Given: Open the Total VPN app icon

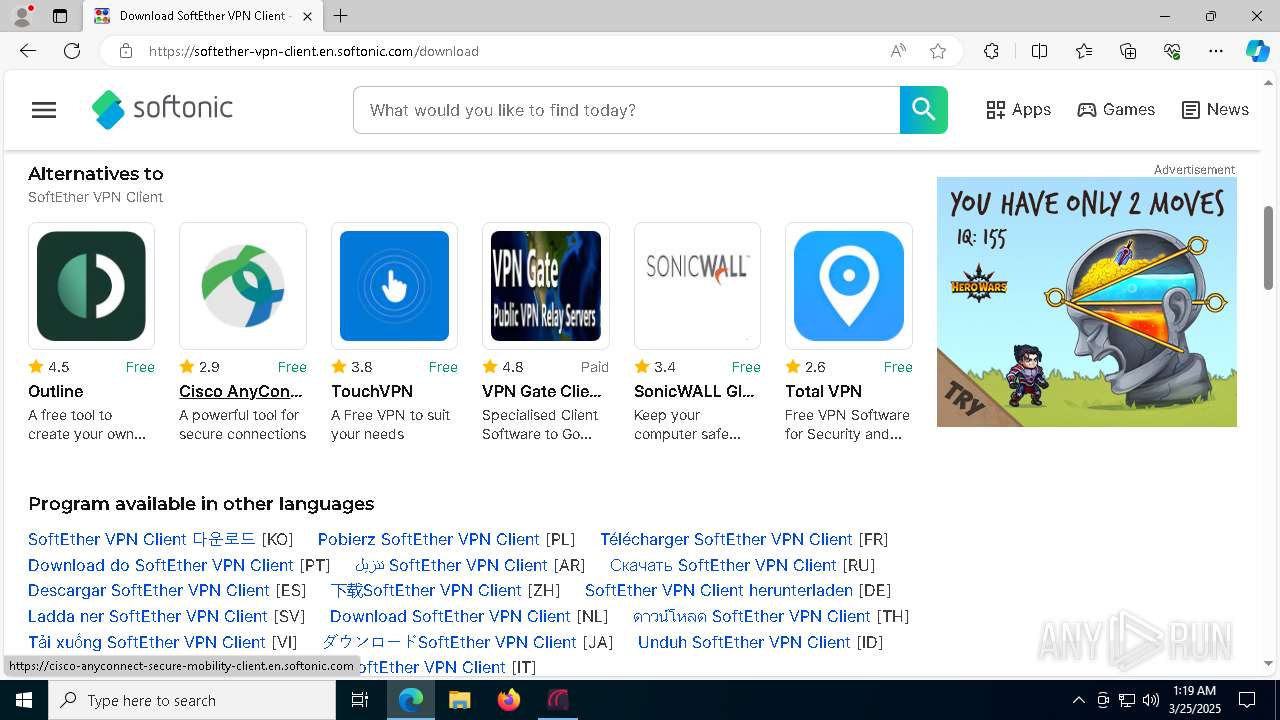Looking at the screenshot, I should [x=849, y=286].
